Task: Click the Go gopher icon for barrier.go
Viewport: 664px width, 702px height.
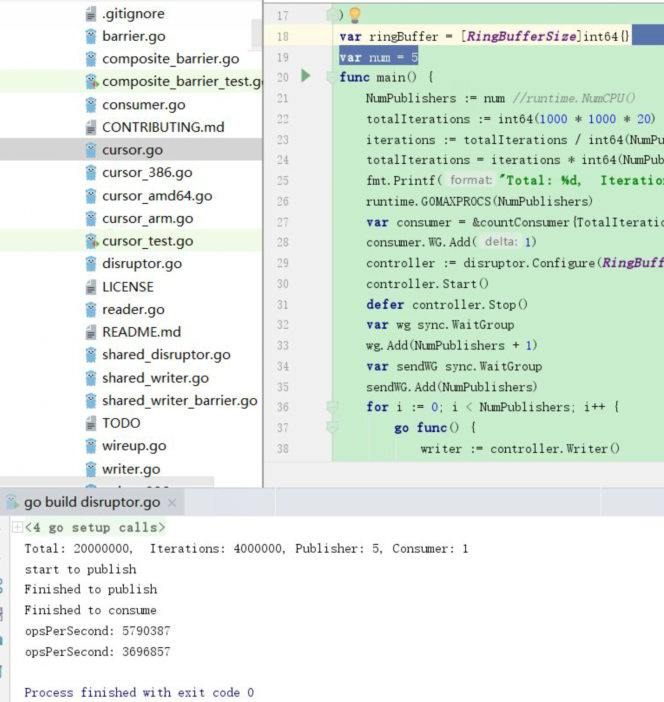Action: click(91, 37)
